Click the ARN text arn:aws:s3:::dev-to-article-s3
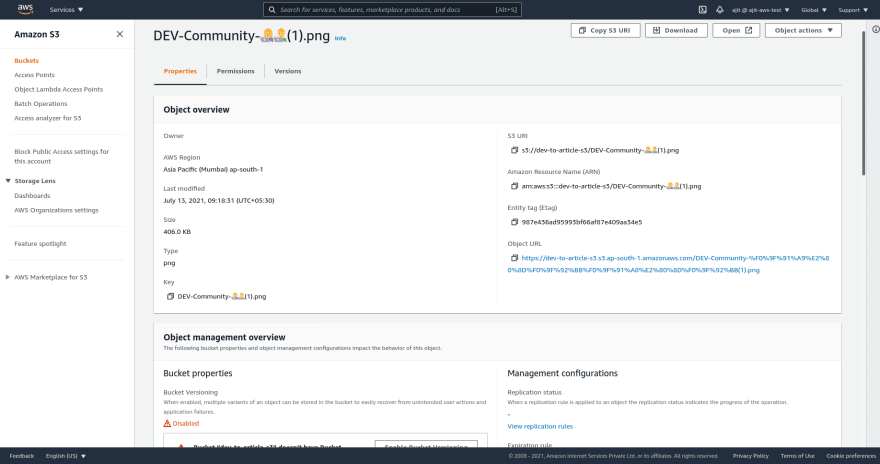Viewport: 880px width, 464px height. tap(611, 186)
